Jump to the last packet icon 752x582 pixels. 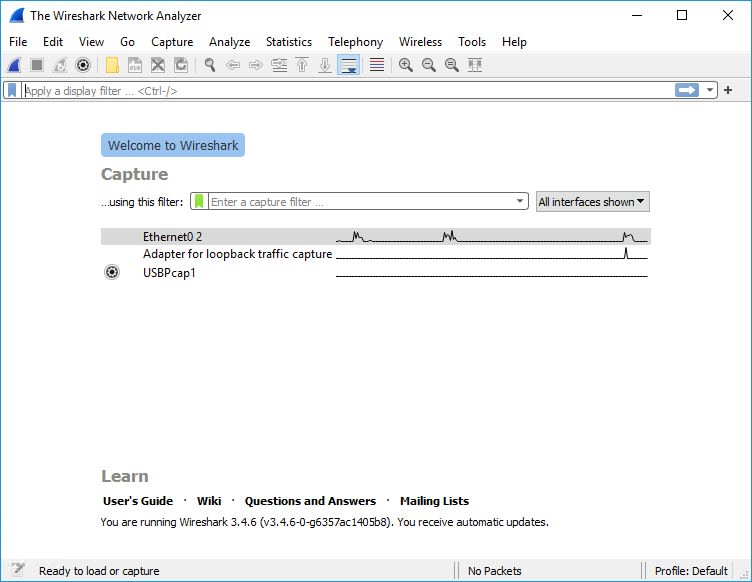coord(325,65)
